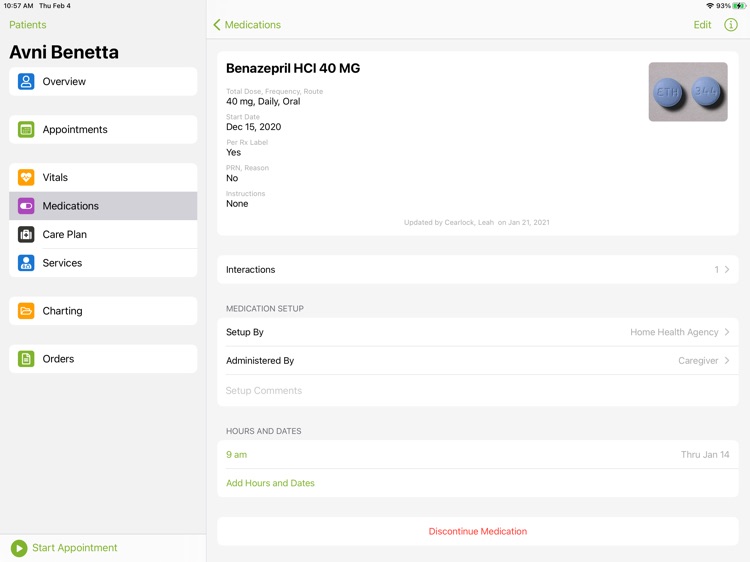Click the Overview person icon
750x562 pixels.
pyautogui.click(x=26, y=81)
